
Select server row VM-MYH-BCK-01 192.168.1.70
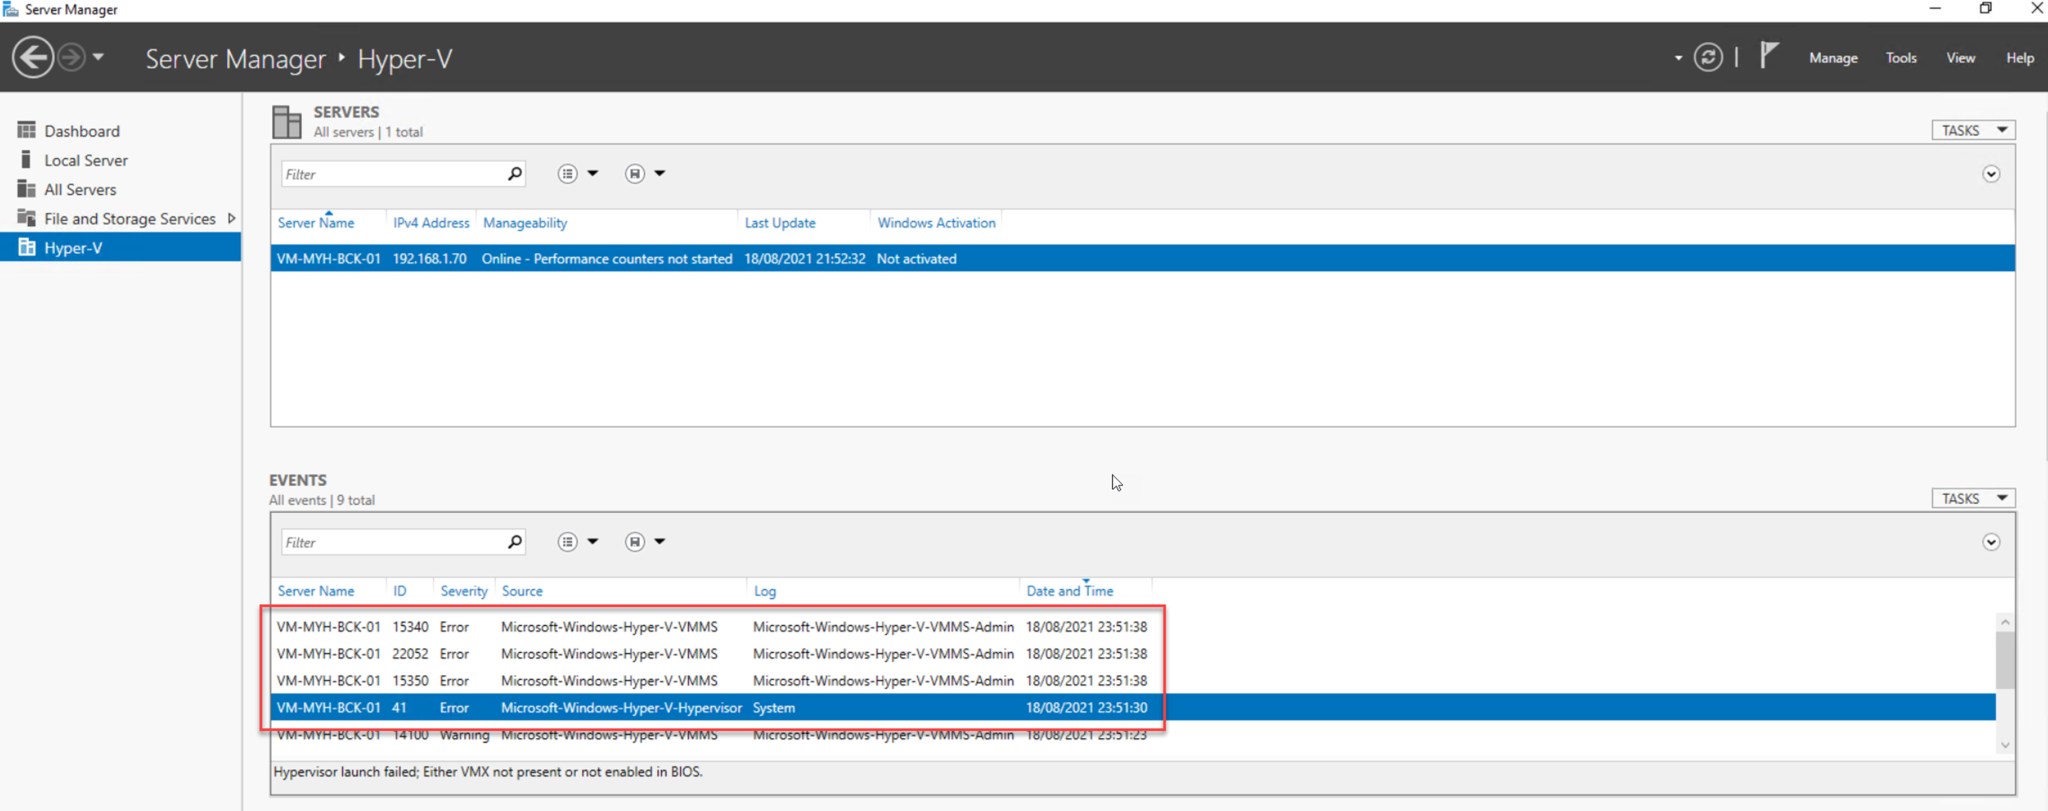pos(1142,258)
